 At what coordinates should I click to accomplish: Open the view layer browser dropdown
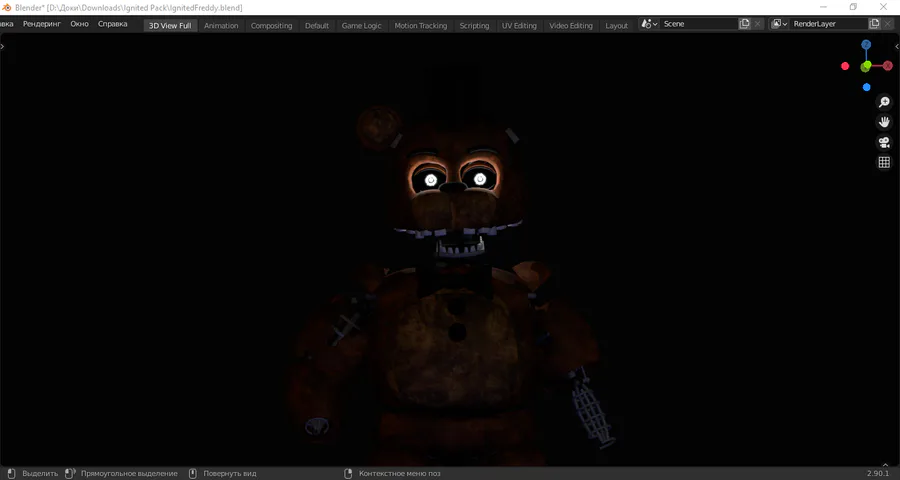[x=779, y=24]
